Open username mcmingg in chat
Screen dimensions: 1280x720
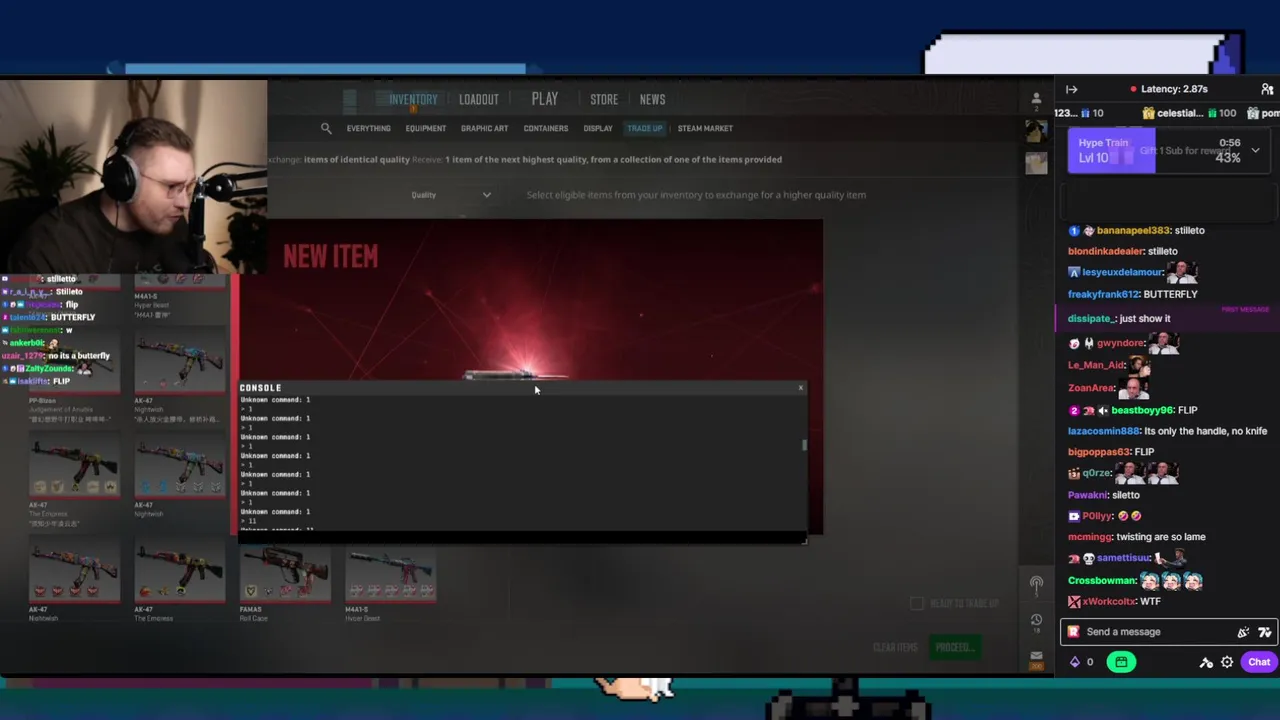pyautogui.click(x=1089, y=537)
